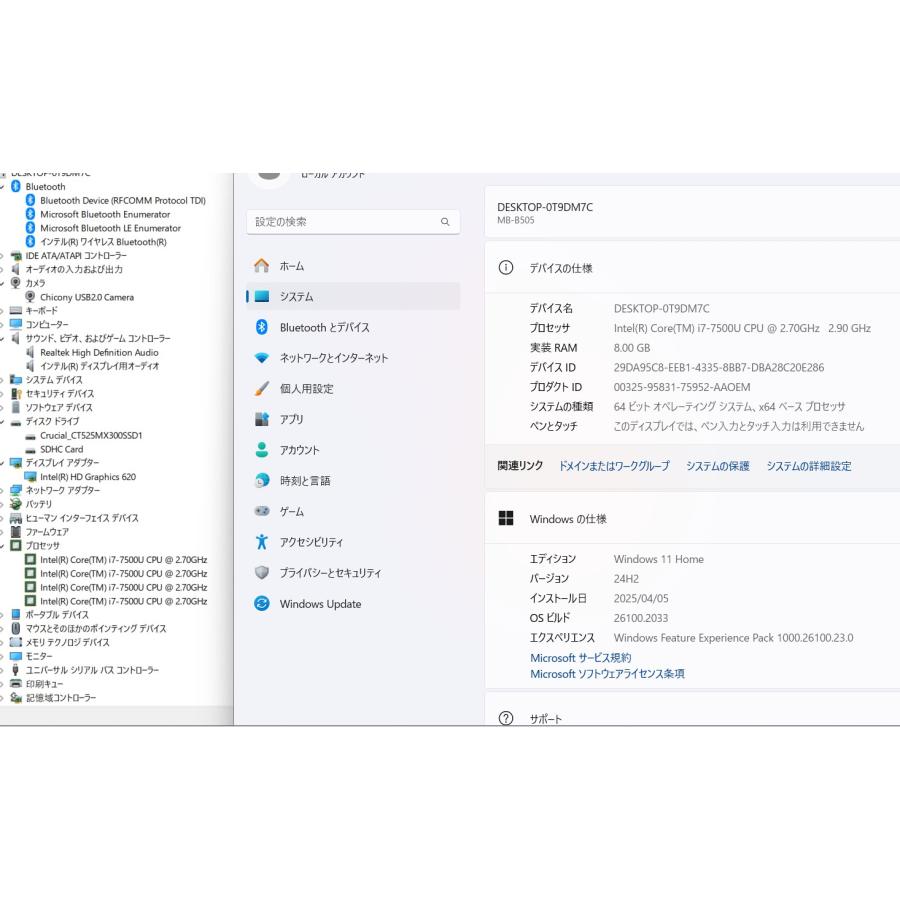900x900 pixels.
Task: Click the search magnifier in 設定の検索
Action: point(445,222)
